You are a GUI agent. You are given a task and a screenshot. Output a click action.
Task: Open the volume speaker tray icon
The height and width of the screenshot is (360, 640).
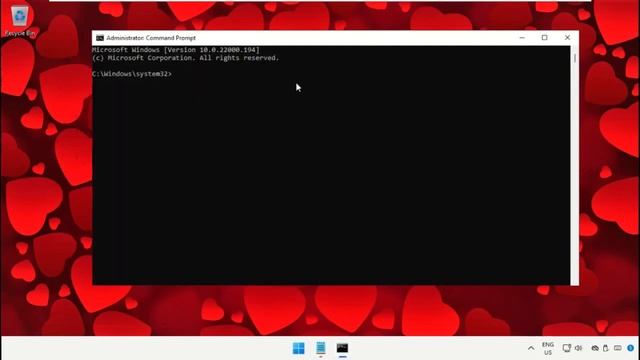(578, 348)
